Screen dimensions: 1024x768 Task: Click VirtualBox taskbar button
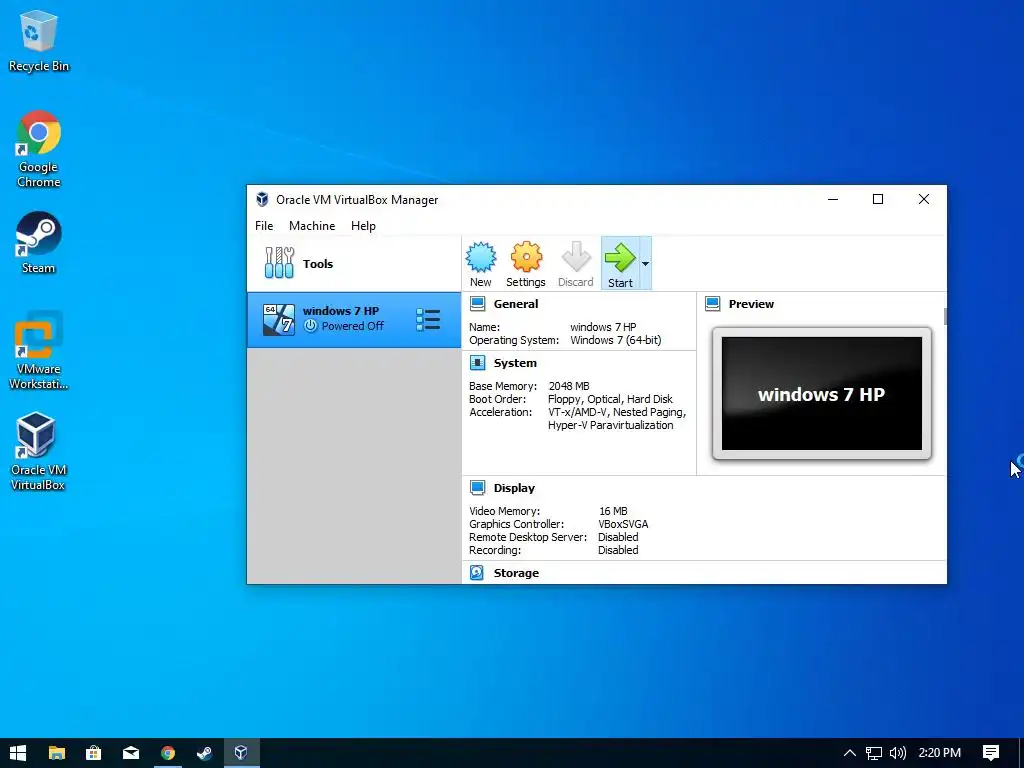pos(242,753)
